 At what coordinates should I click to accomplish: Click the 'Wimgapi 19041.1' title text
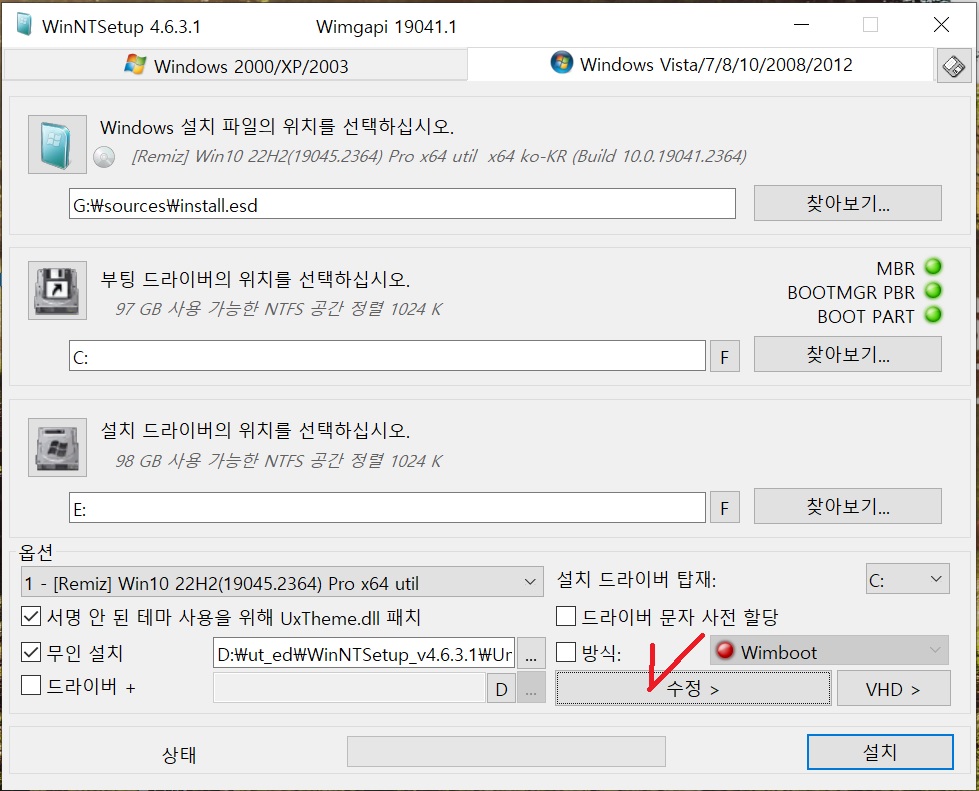(x=386, y=27)
